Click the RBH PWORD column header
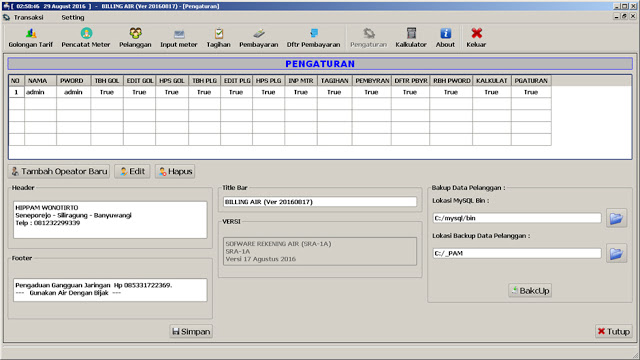This screenshot has height=360, width=640. pyautogui.click(x=451, y=81)
